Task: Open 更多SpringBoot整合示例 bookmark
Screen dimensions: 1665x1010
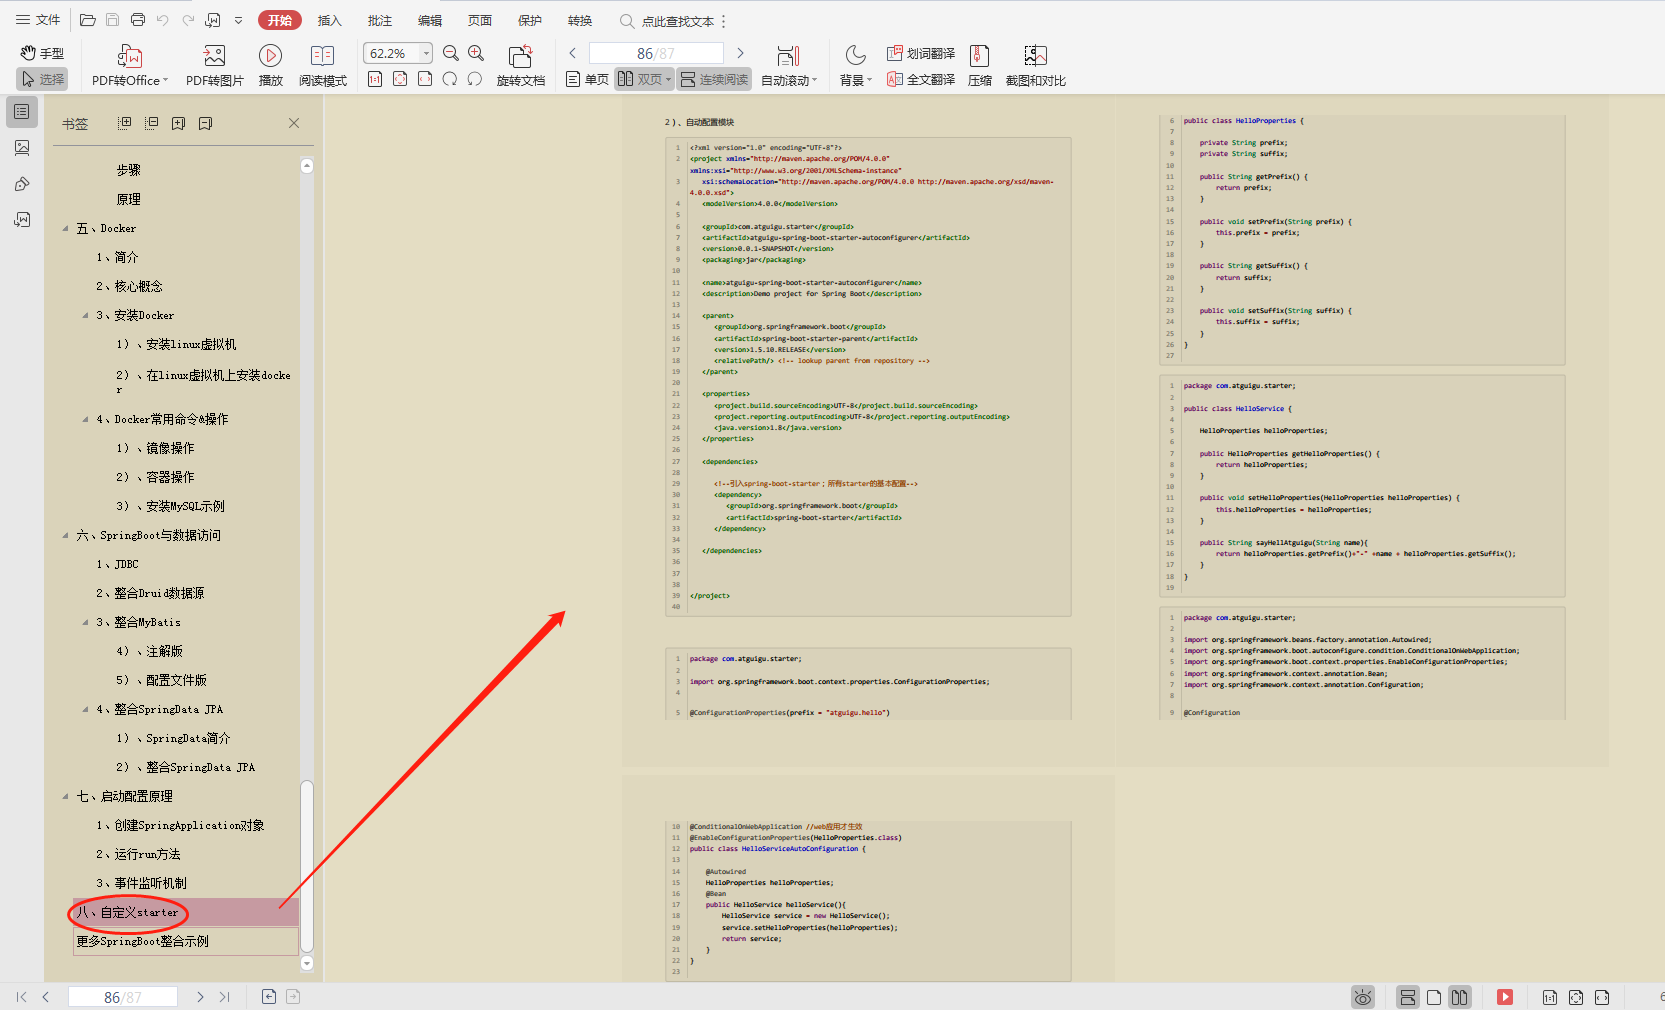Action: (186, 941)
